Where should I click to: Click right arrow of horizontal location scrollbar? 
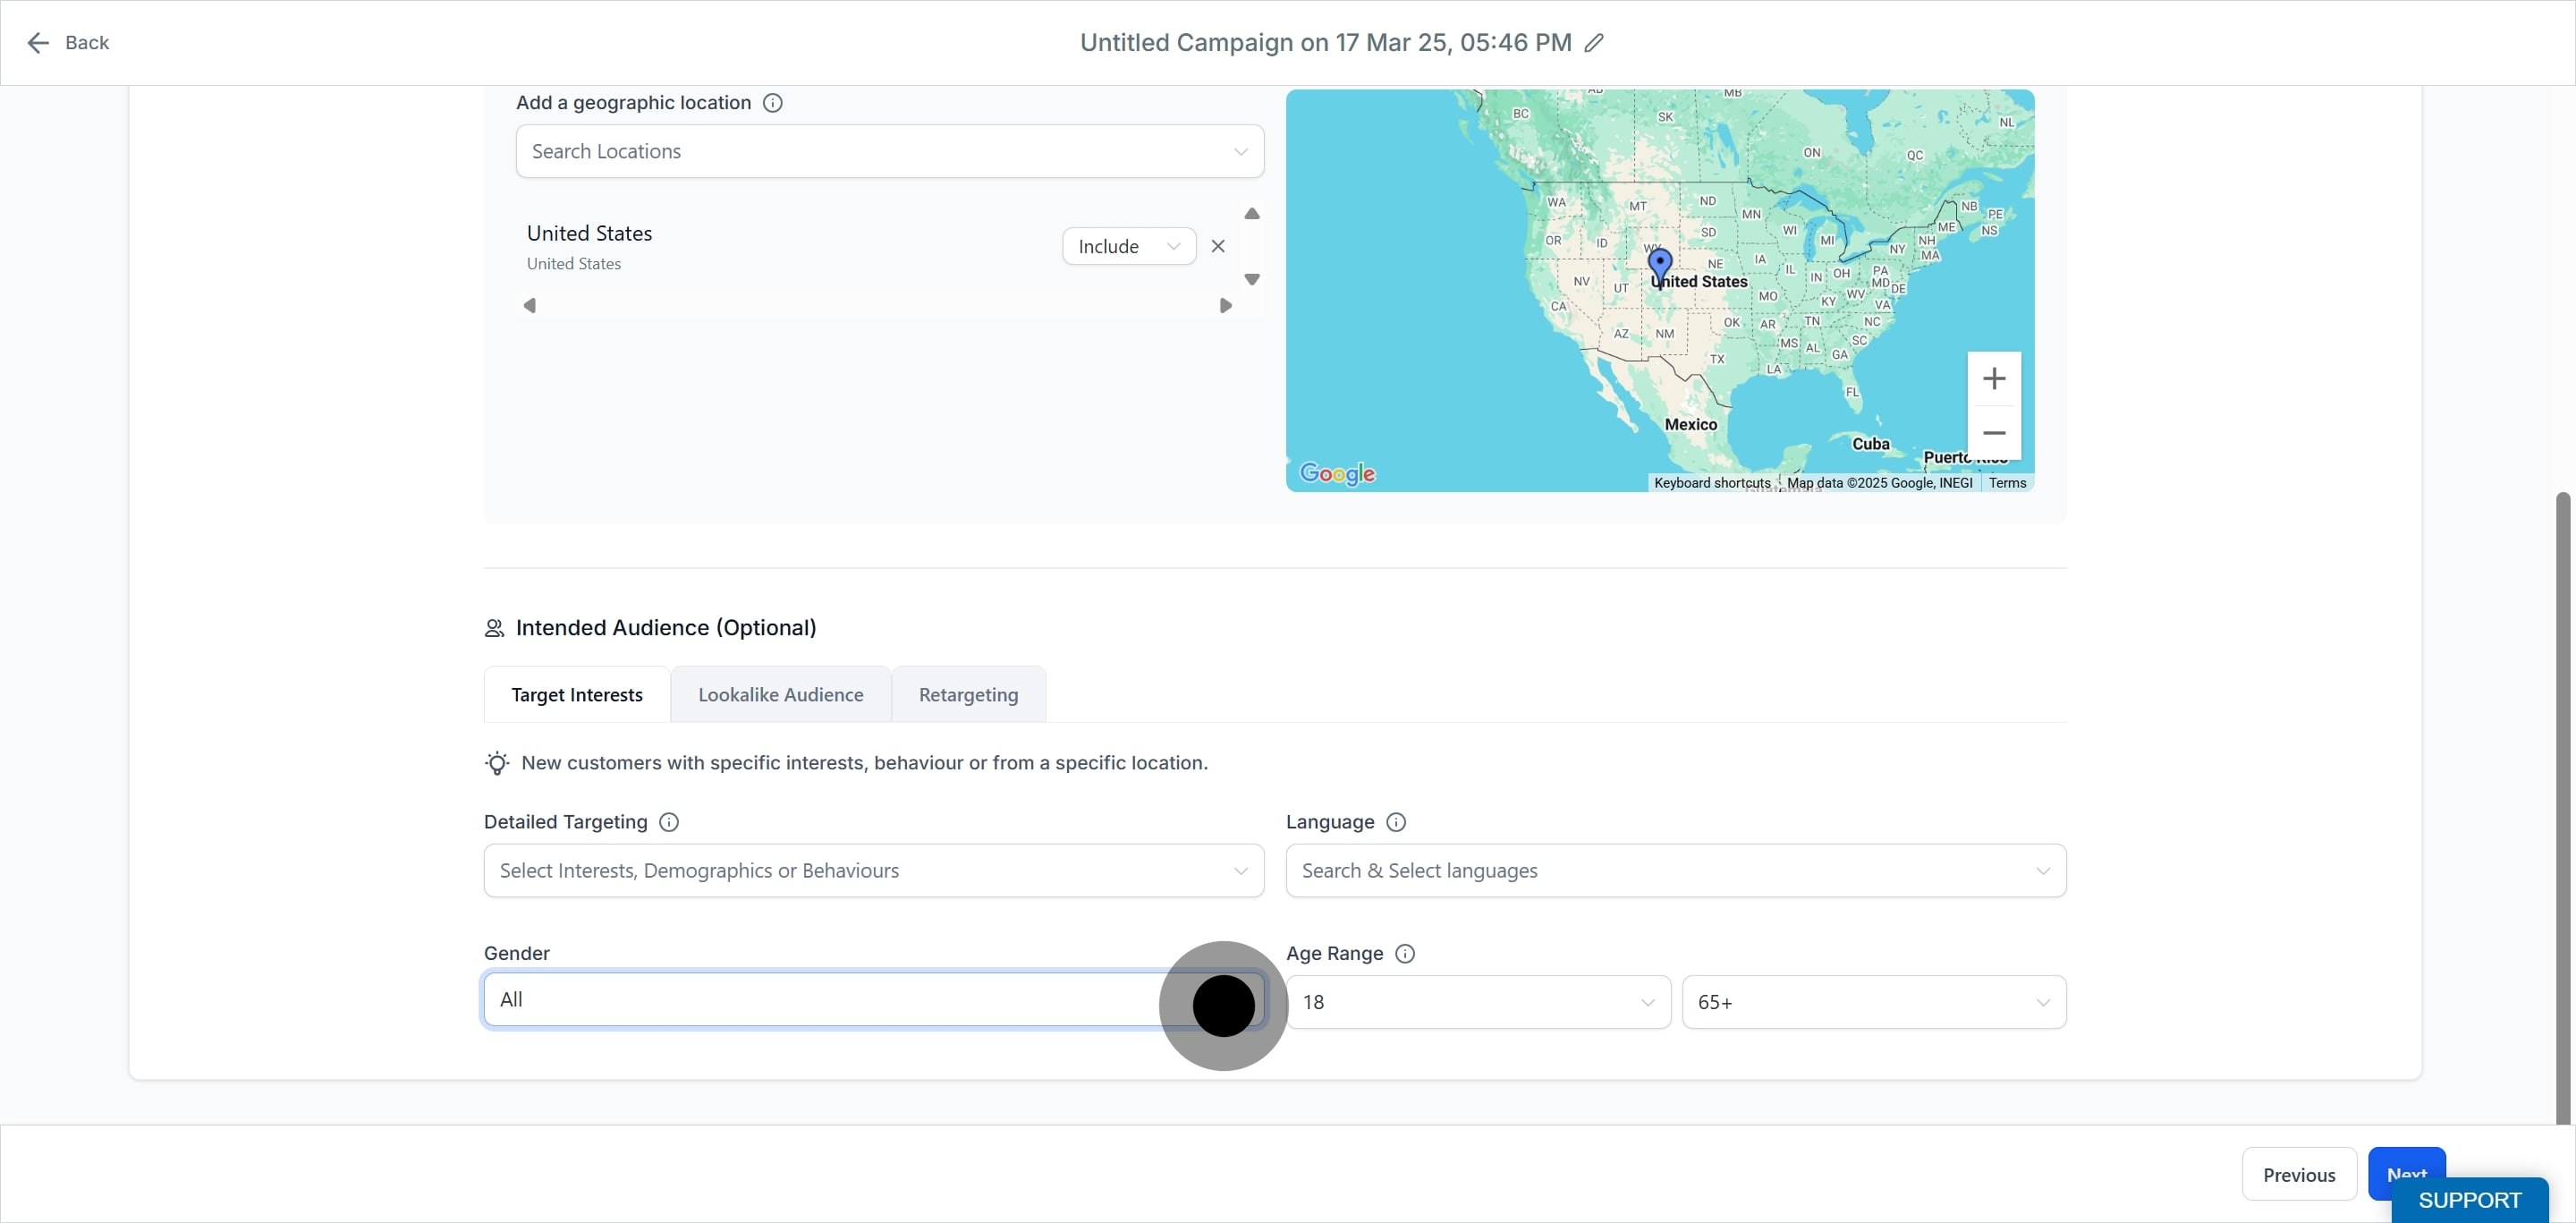(1225, 306)
